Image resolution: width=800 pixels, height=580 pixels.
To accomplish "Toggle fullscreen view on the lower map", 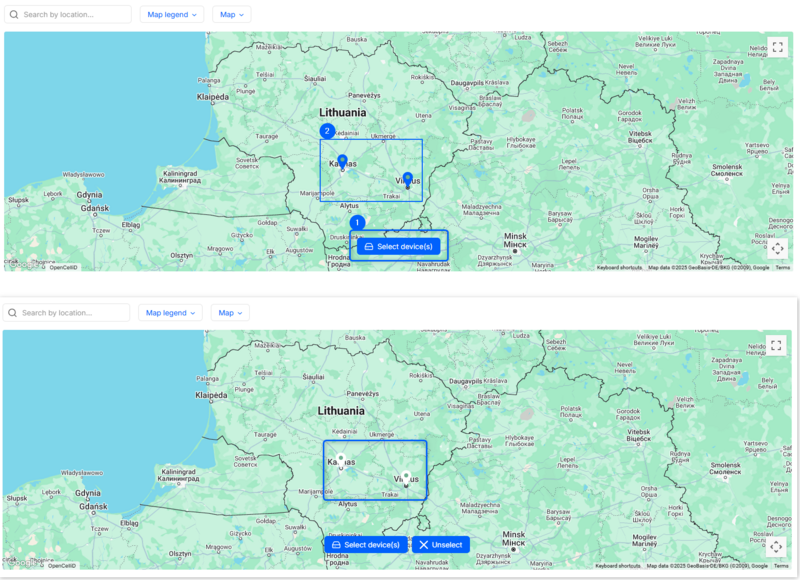I will click(777, 343).
